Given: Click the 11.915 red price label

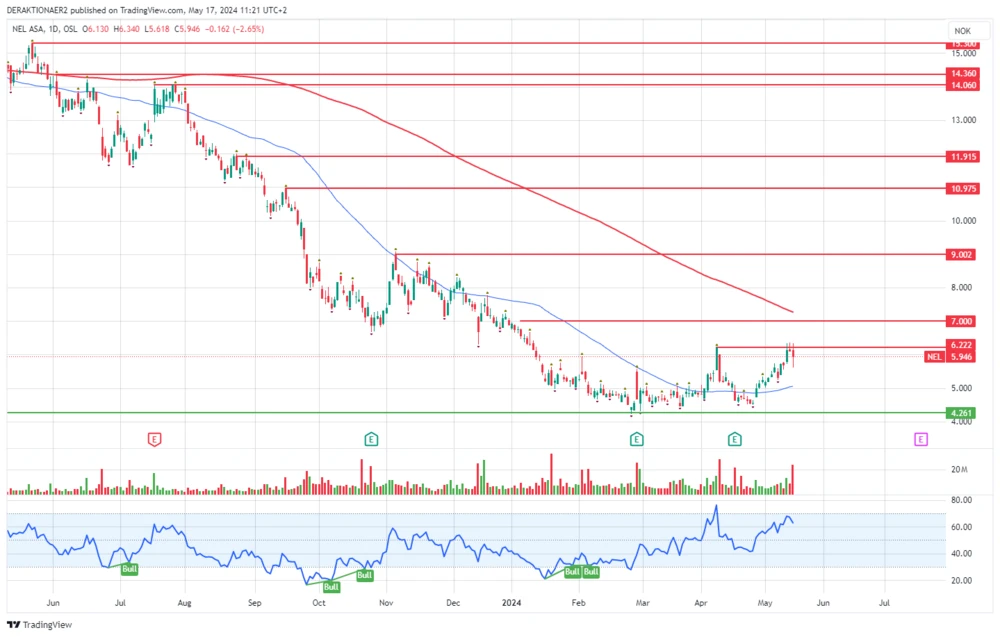Looking at the screenshot, I should (963, 156).
